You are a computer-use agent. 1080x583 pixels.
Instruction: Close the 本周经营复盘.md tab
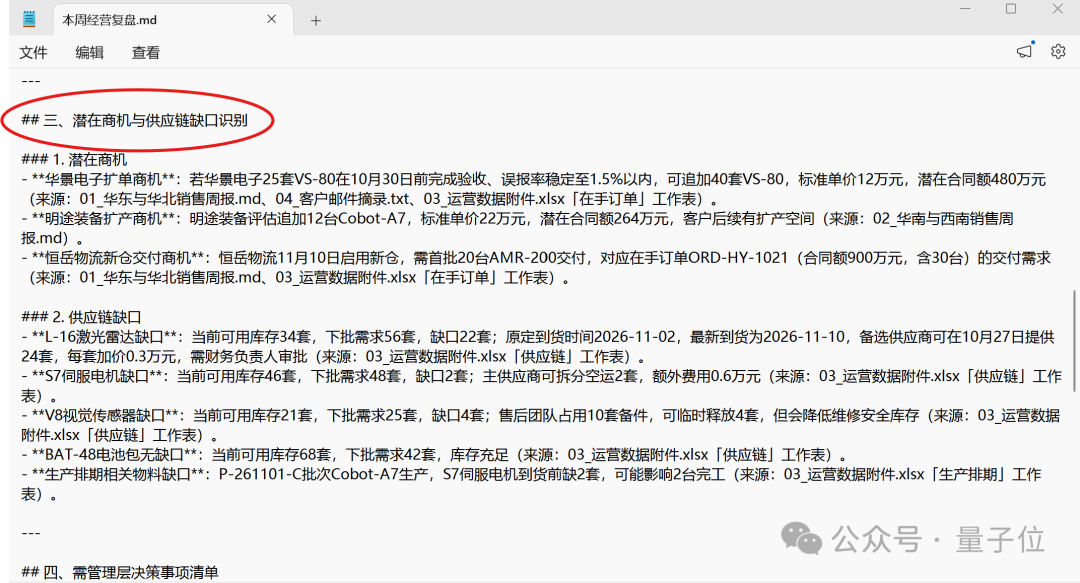(x=271, y=19)
